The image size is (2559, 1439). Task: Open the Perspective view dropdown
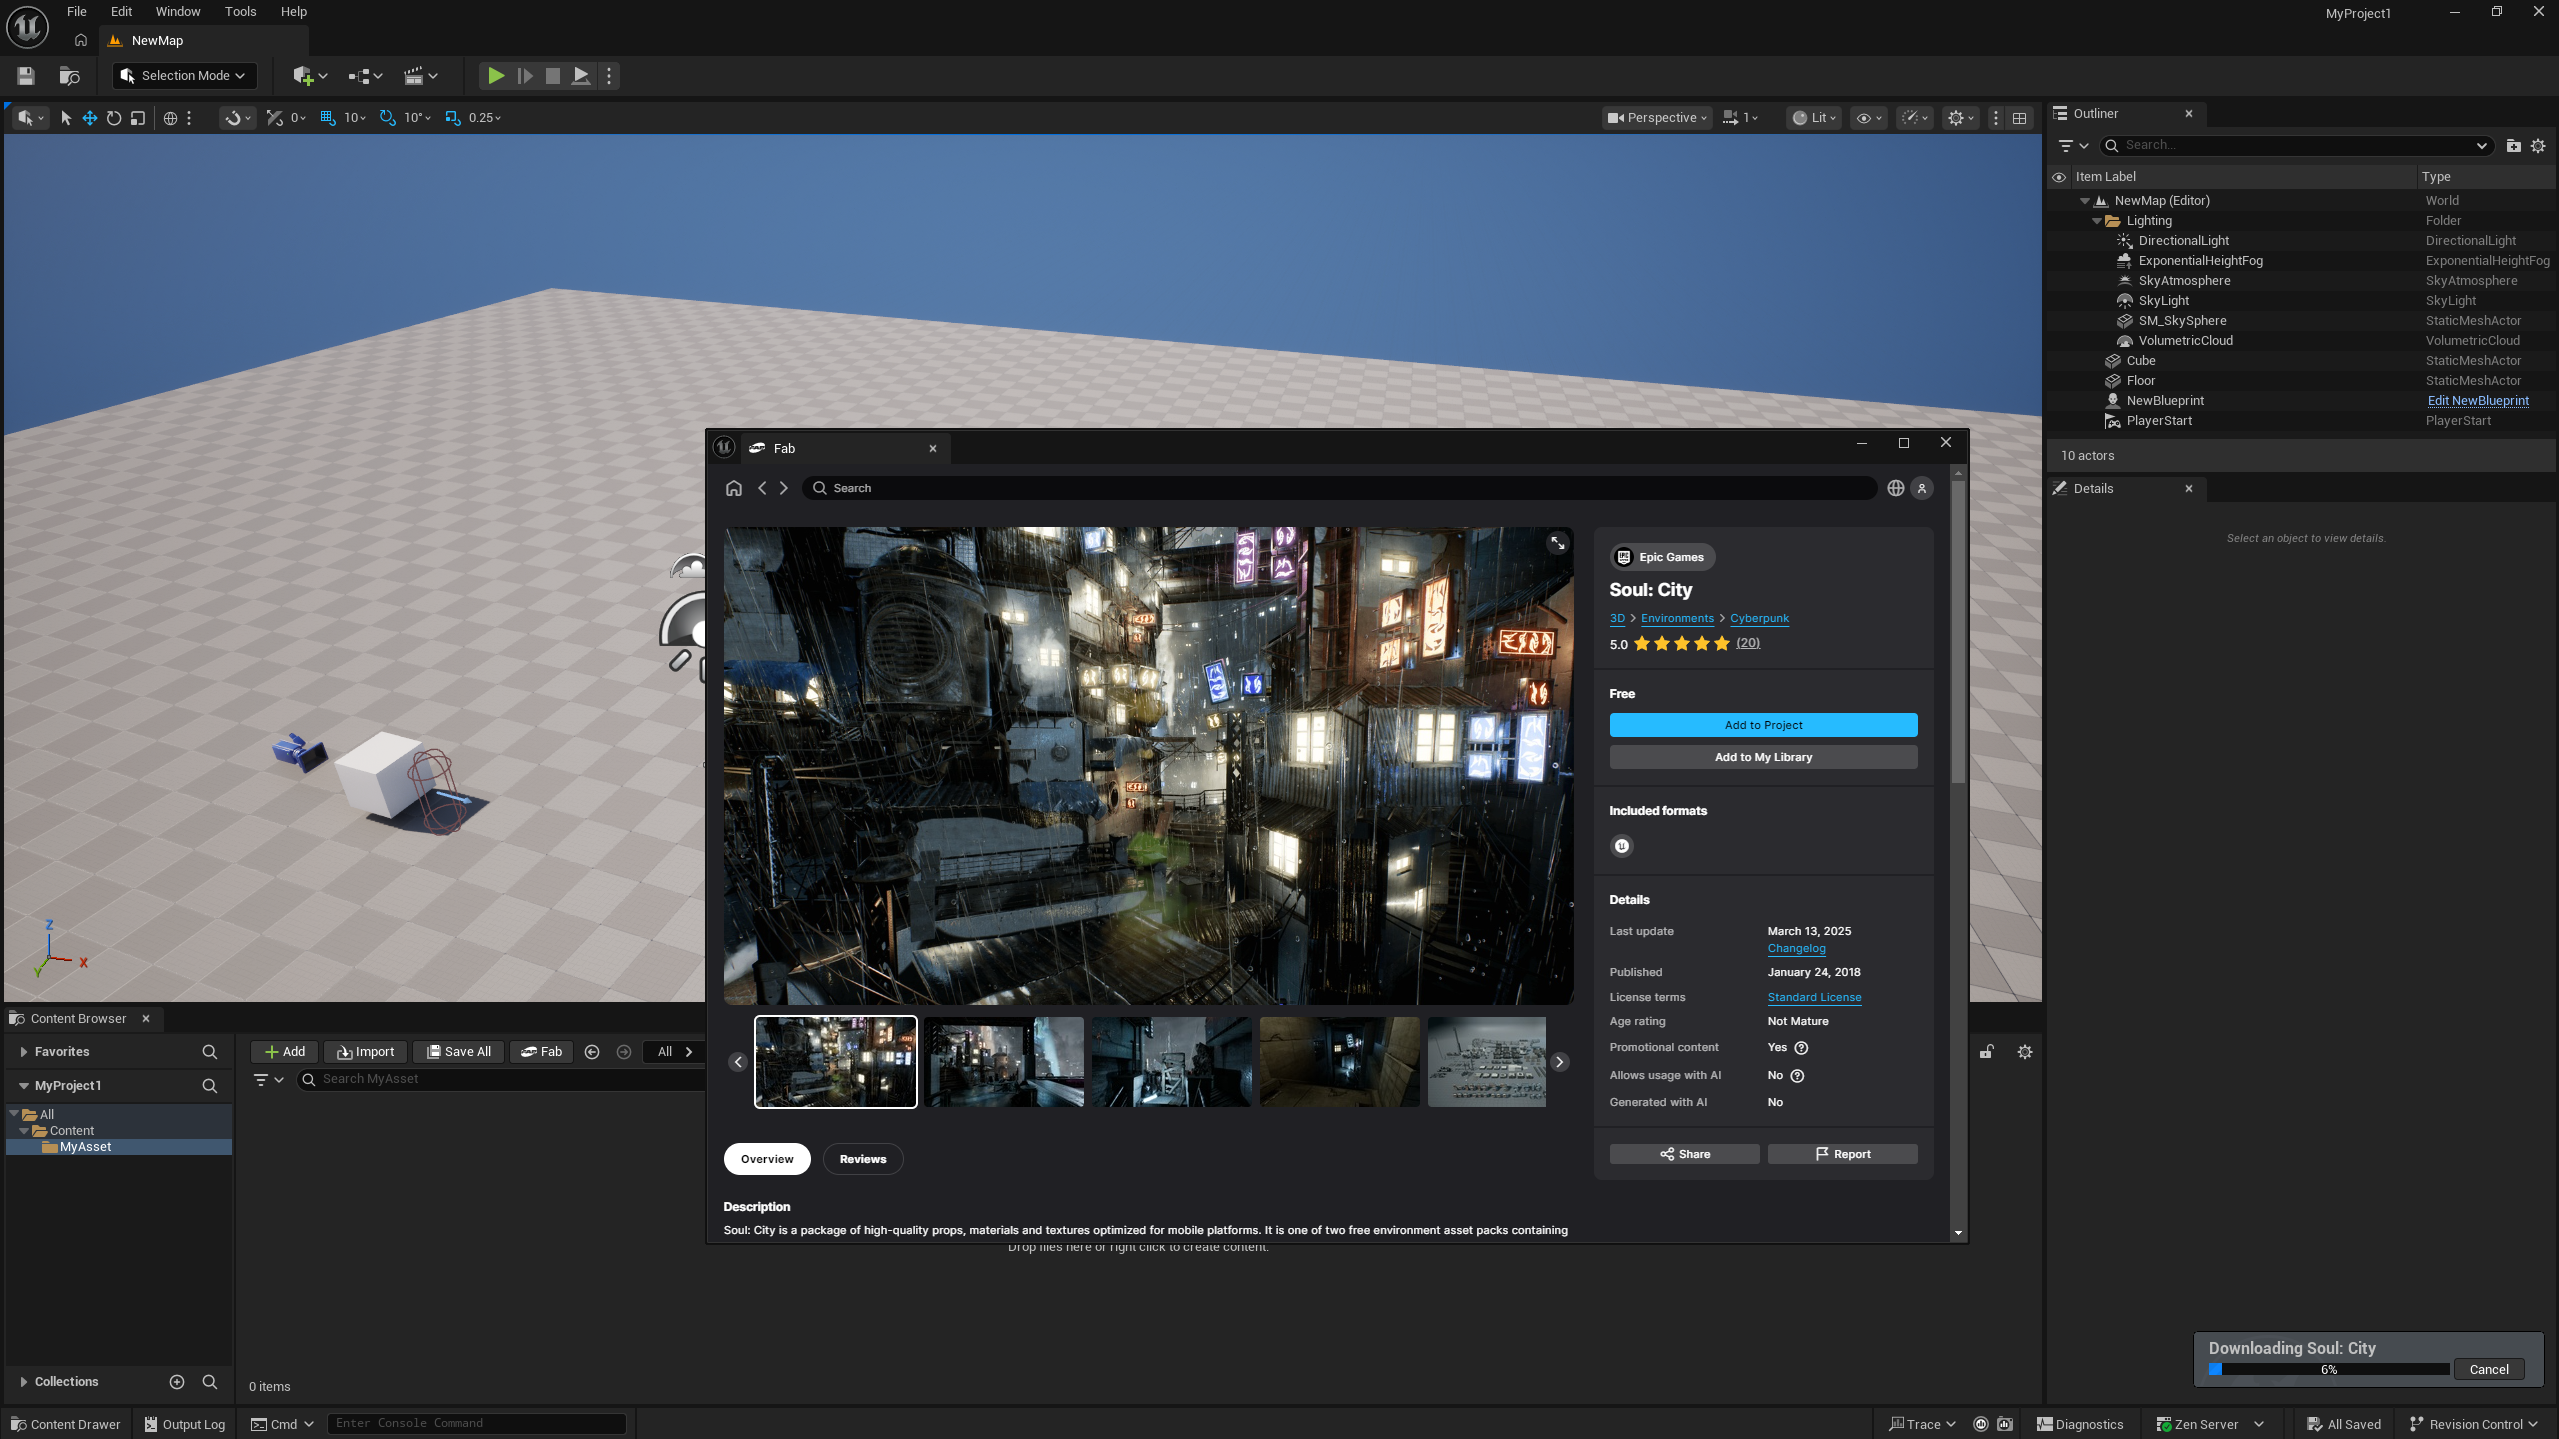[1657, 118]
